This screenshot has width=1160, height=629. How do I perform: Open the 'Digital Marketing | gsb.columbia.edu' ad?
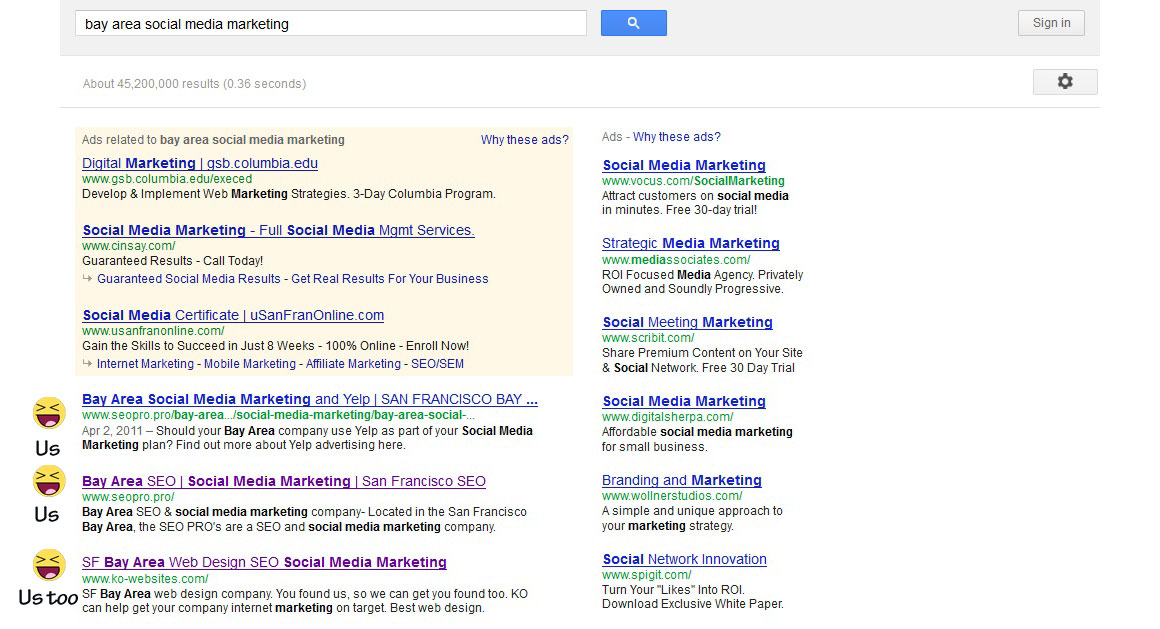(200, 164)
